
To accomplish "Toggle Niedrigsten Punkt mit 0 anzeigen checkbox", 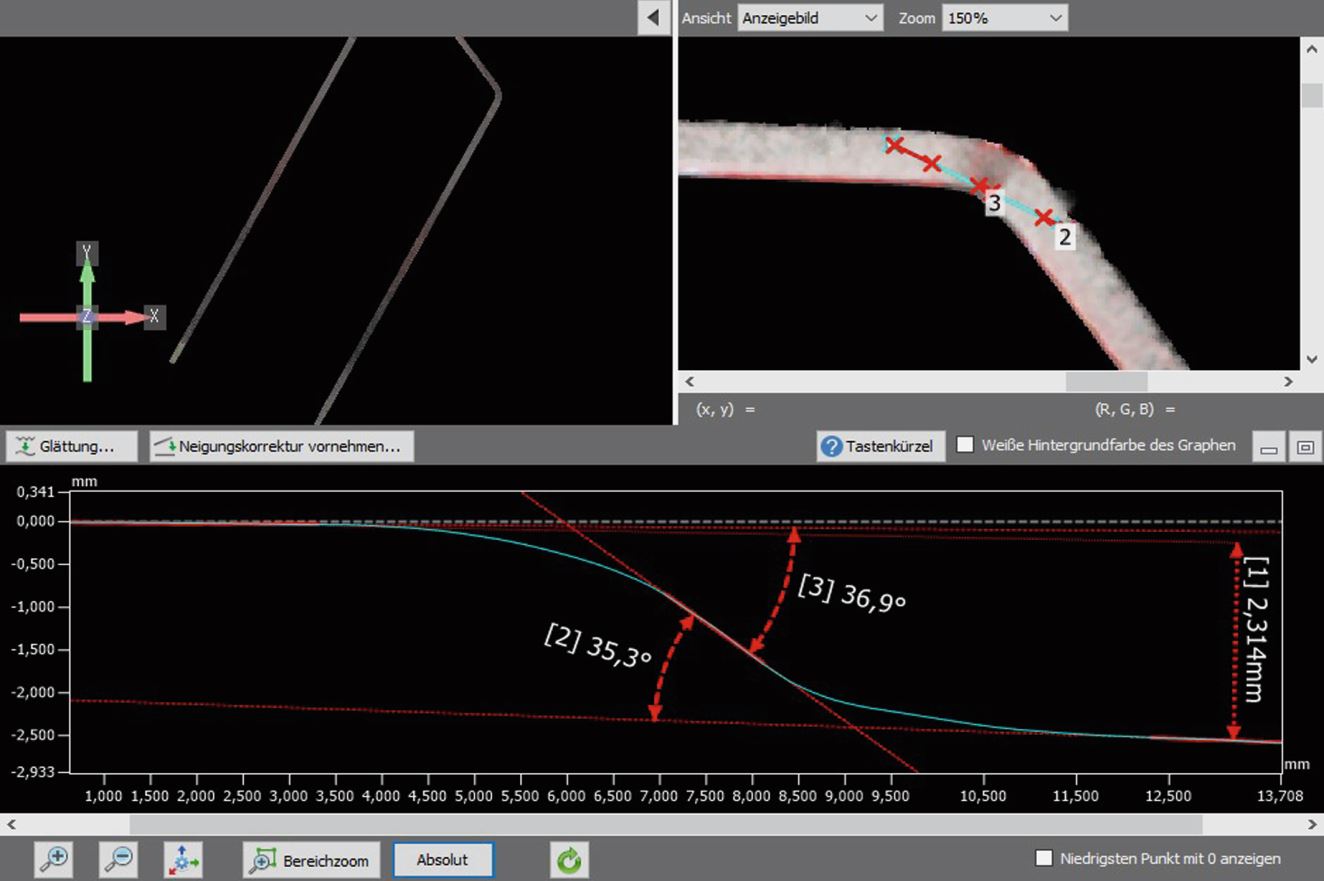I will [x=1044, y=858].
